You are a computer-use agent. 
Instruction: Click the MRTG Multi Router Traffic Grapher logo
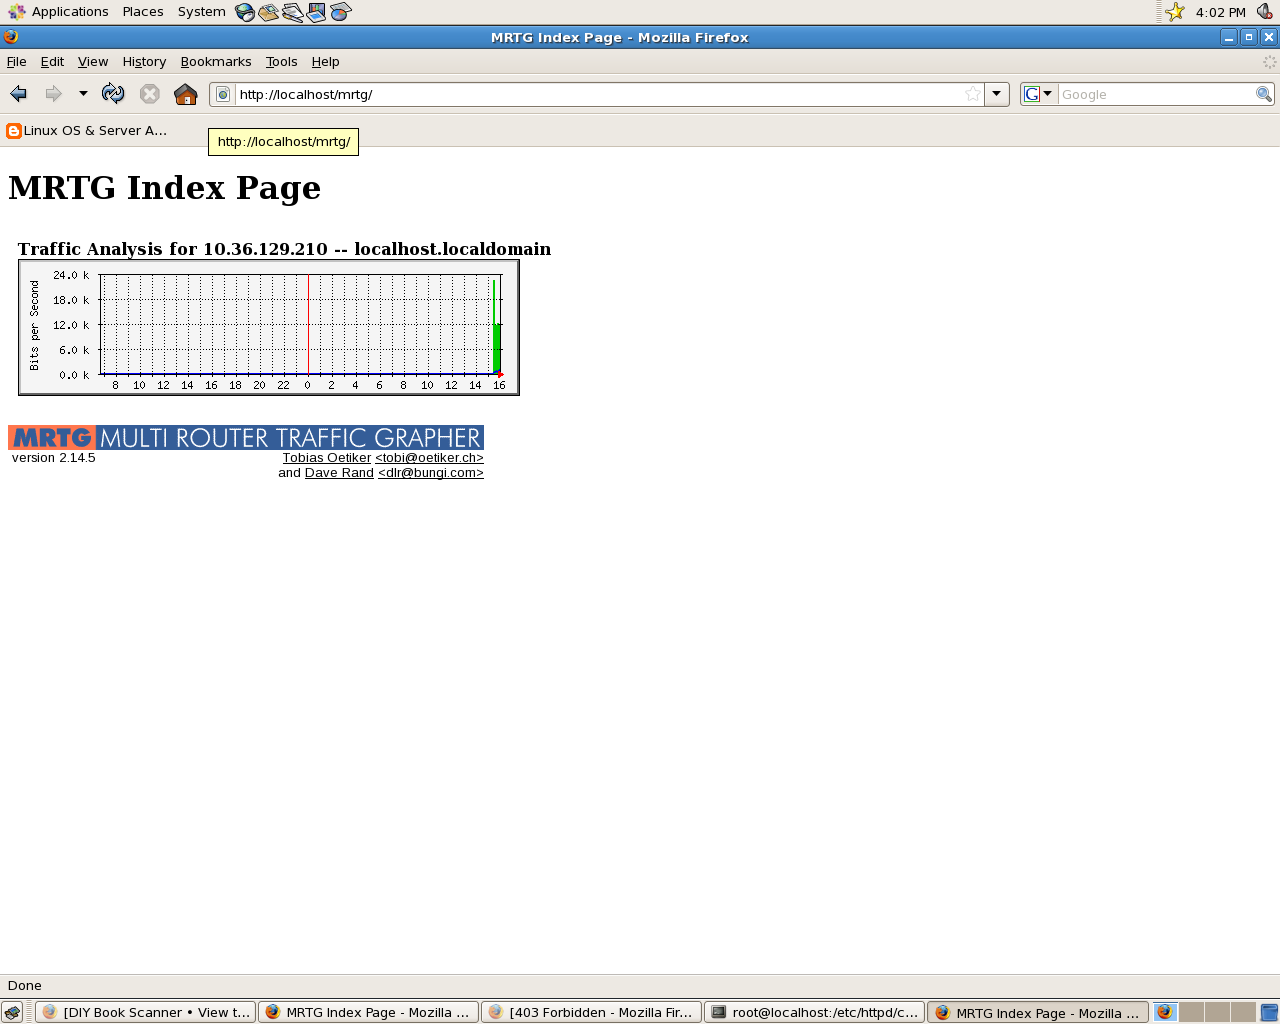tap(246, 437)
